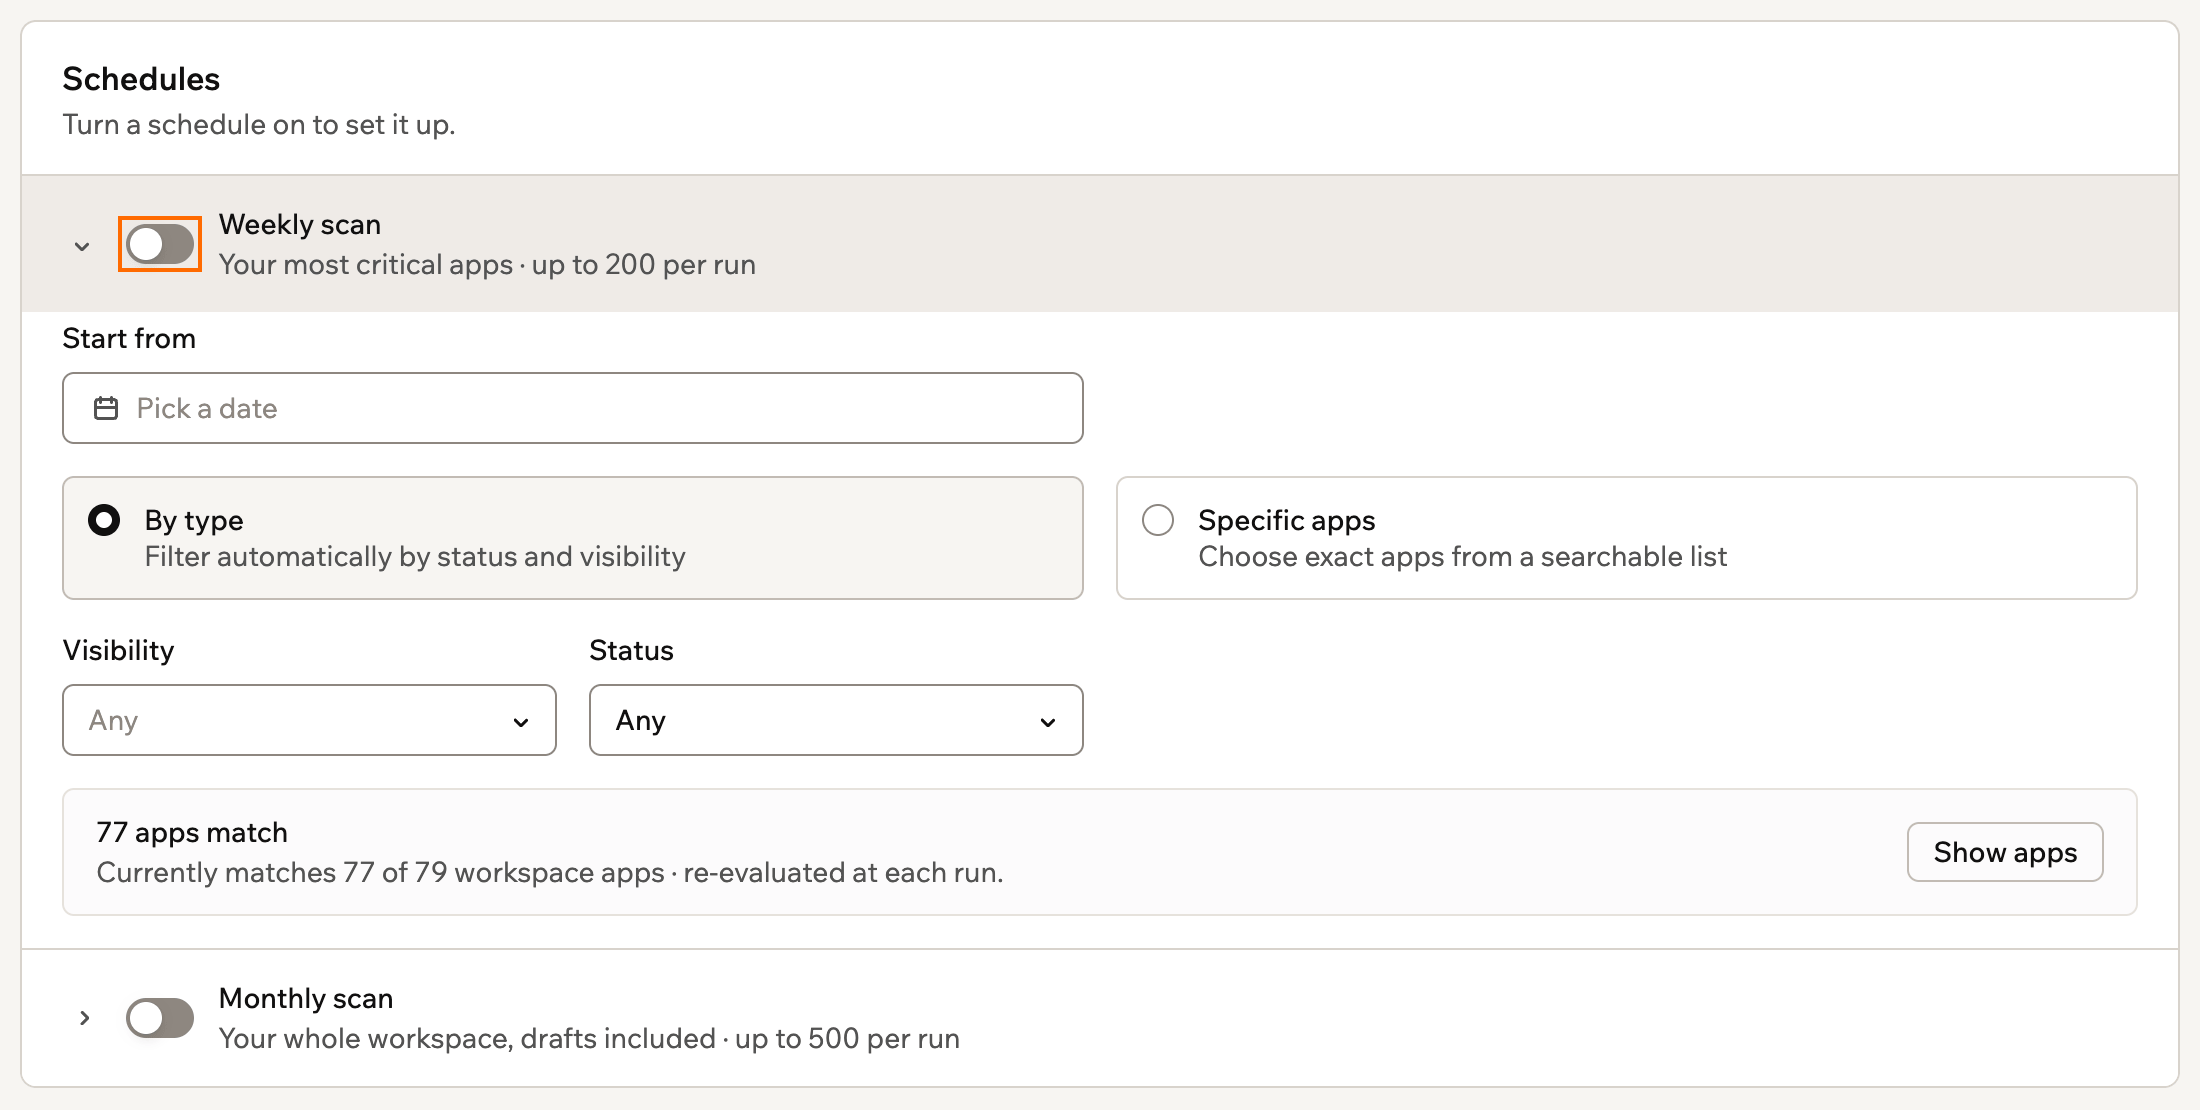Click the Pick a date field
This screenshot has width=2200, height=1110.
click(573, 408)
